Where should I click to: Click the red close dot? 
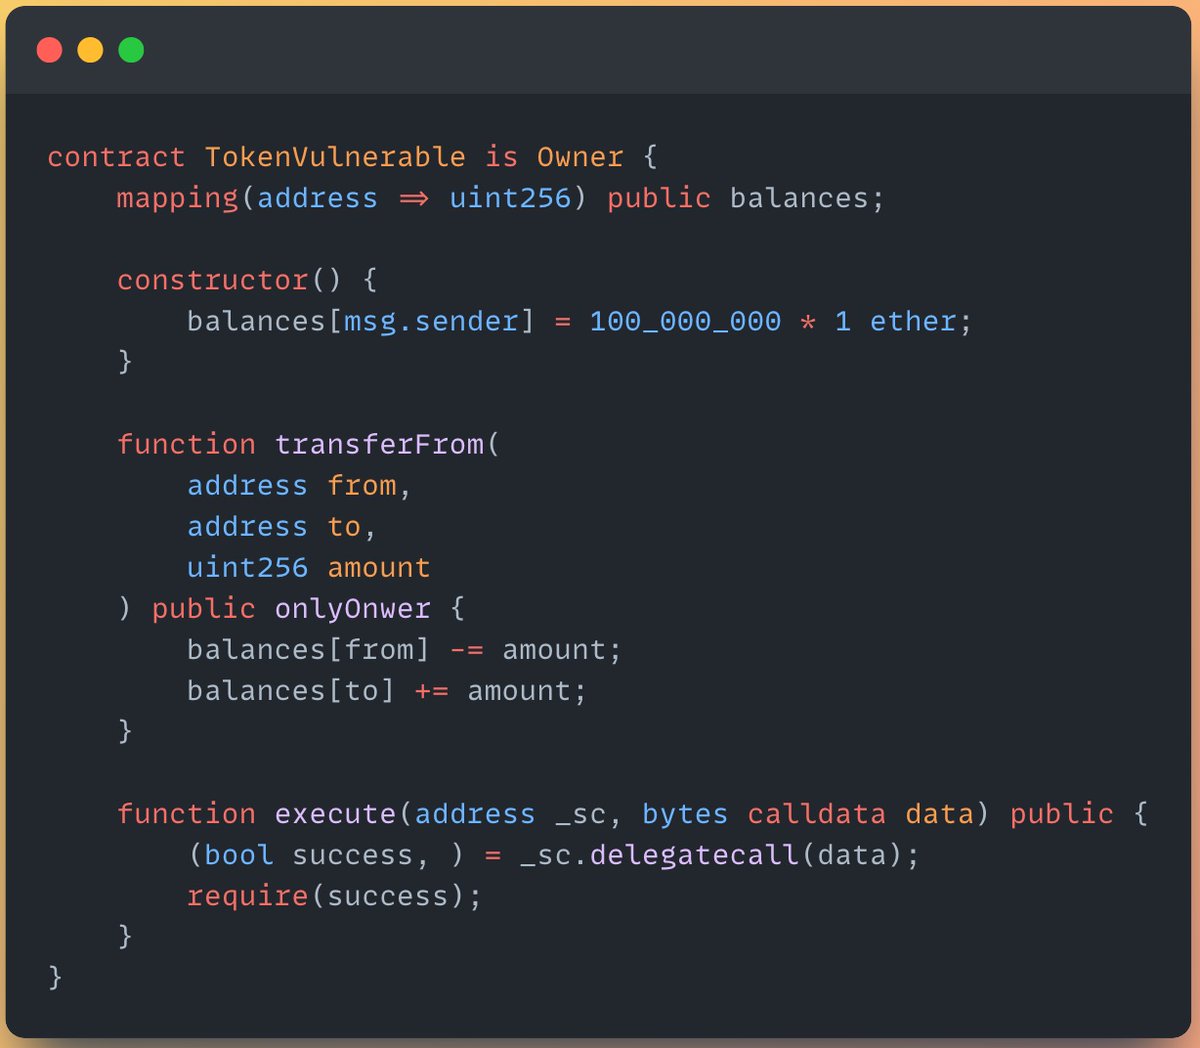[49, 49]
